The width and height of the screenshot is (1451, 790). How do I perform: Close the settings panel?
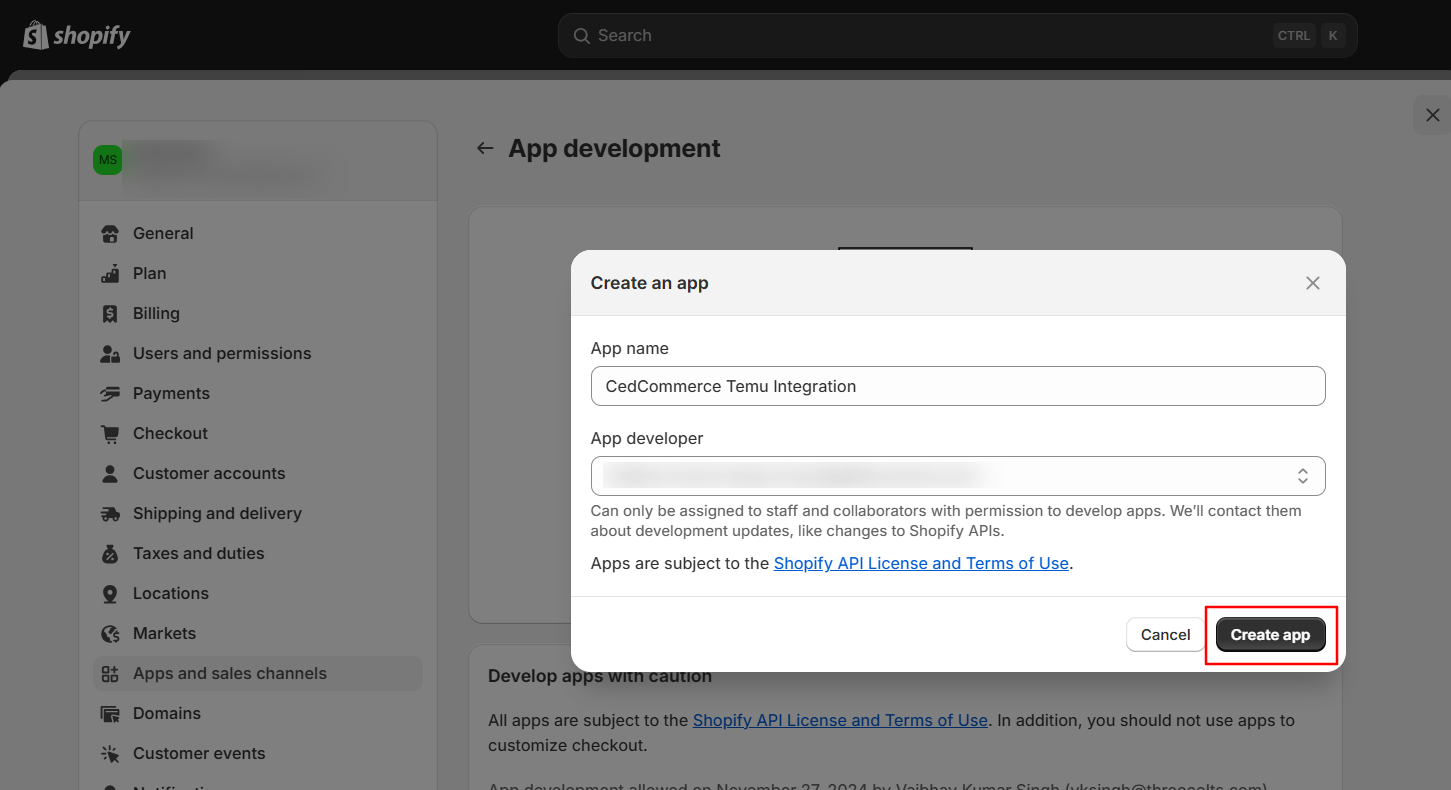tap(1432, 115)
